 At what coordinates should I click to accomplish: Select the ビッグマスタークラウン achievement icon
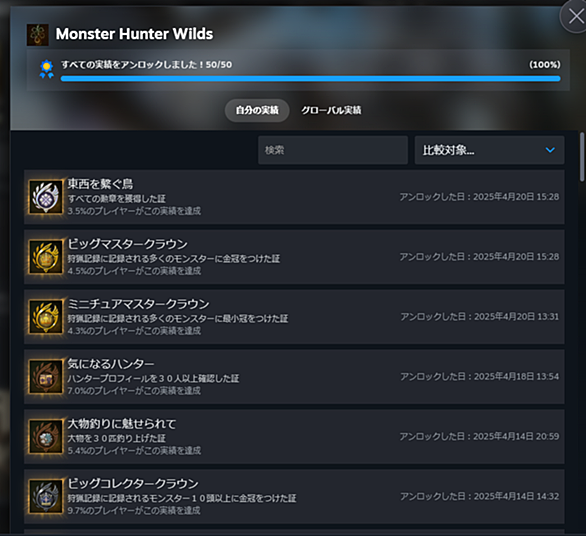tap(46, 257)
